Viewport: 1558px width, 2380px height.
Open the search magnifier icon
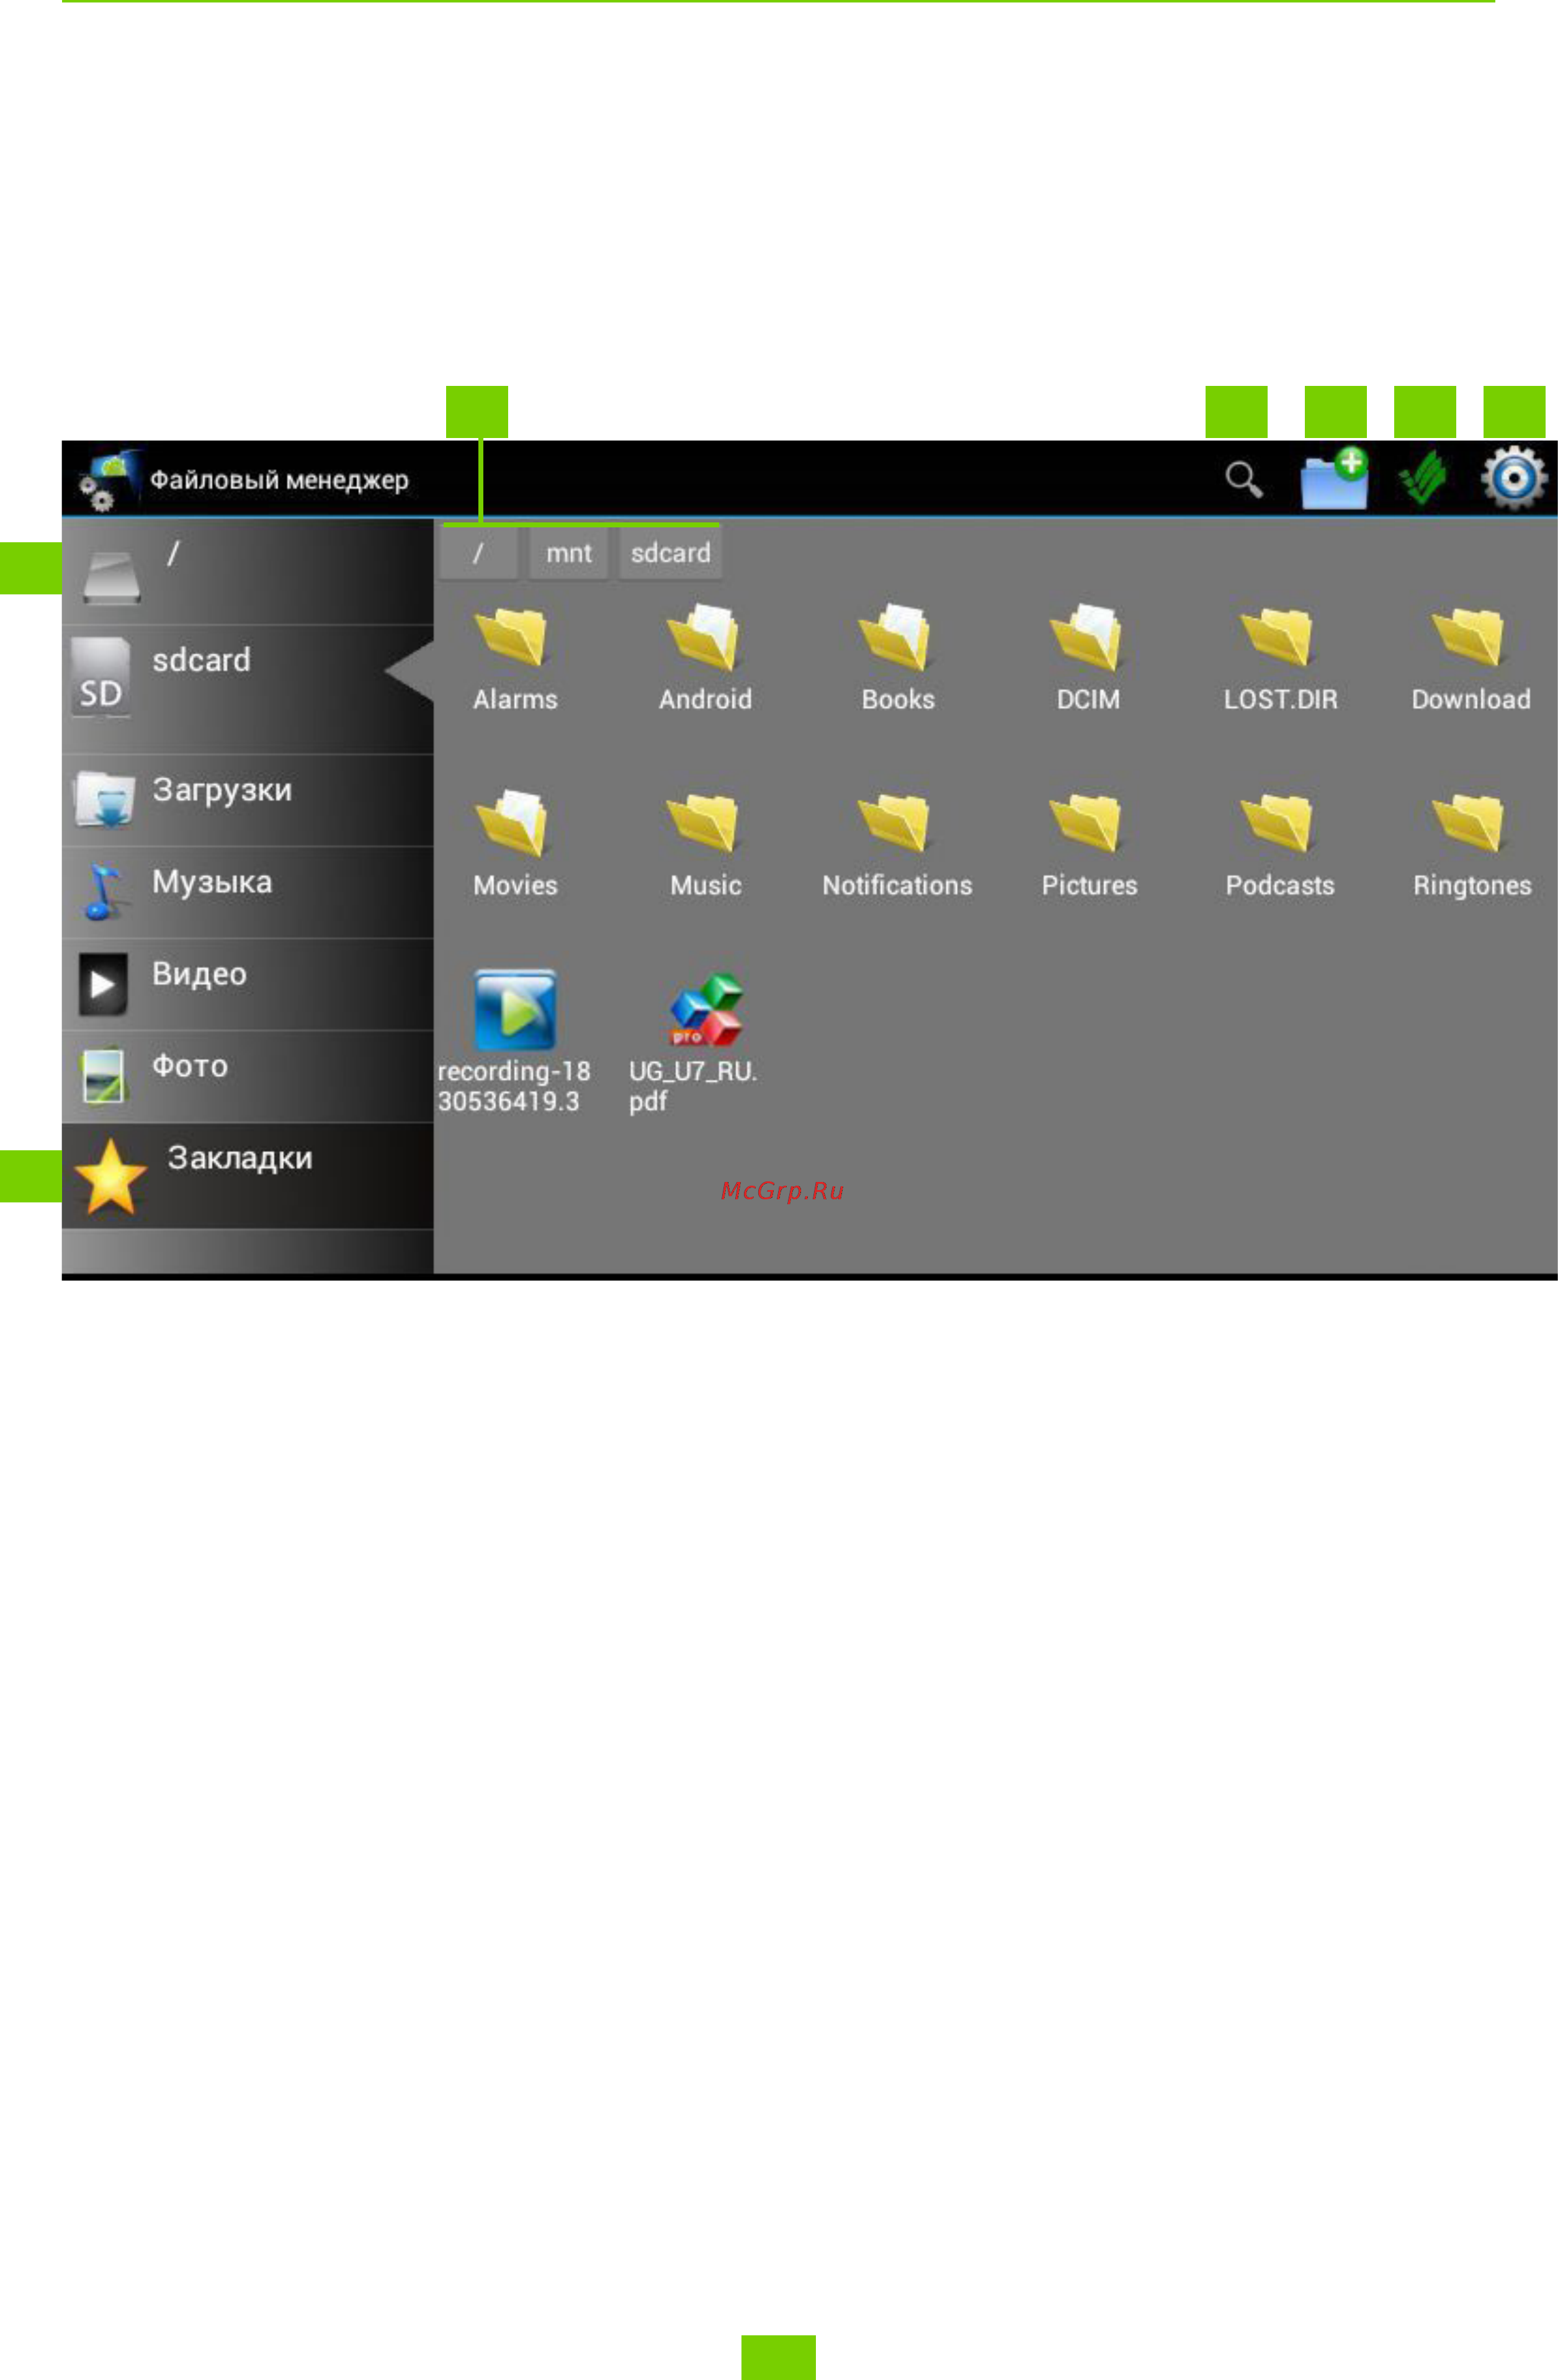point(1243,480)
